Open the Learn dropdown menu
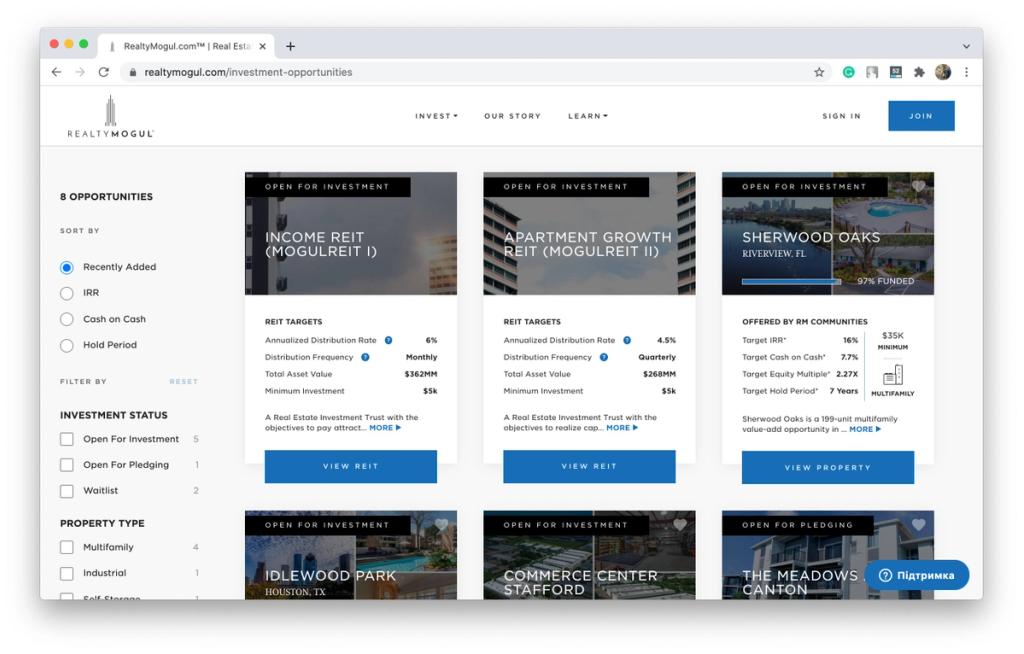 [588, 116]
